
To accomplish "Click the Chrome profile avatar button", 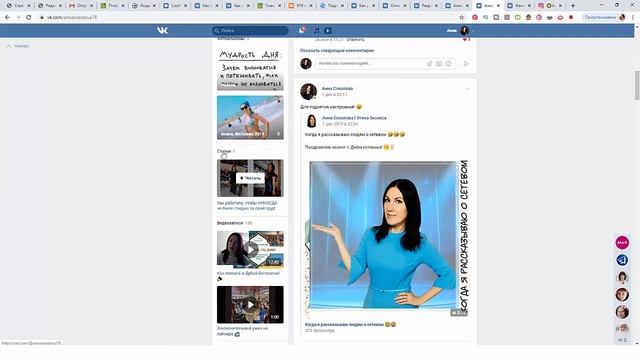I will 604,18.
